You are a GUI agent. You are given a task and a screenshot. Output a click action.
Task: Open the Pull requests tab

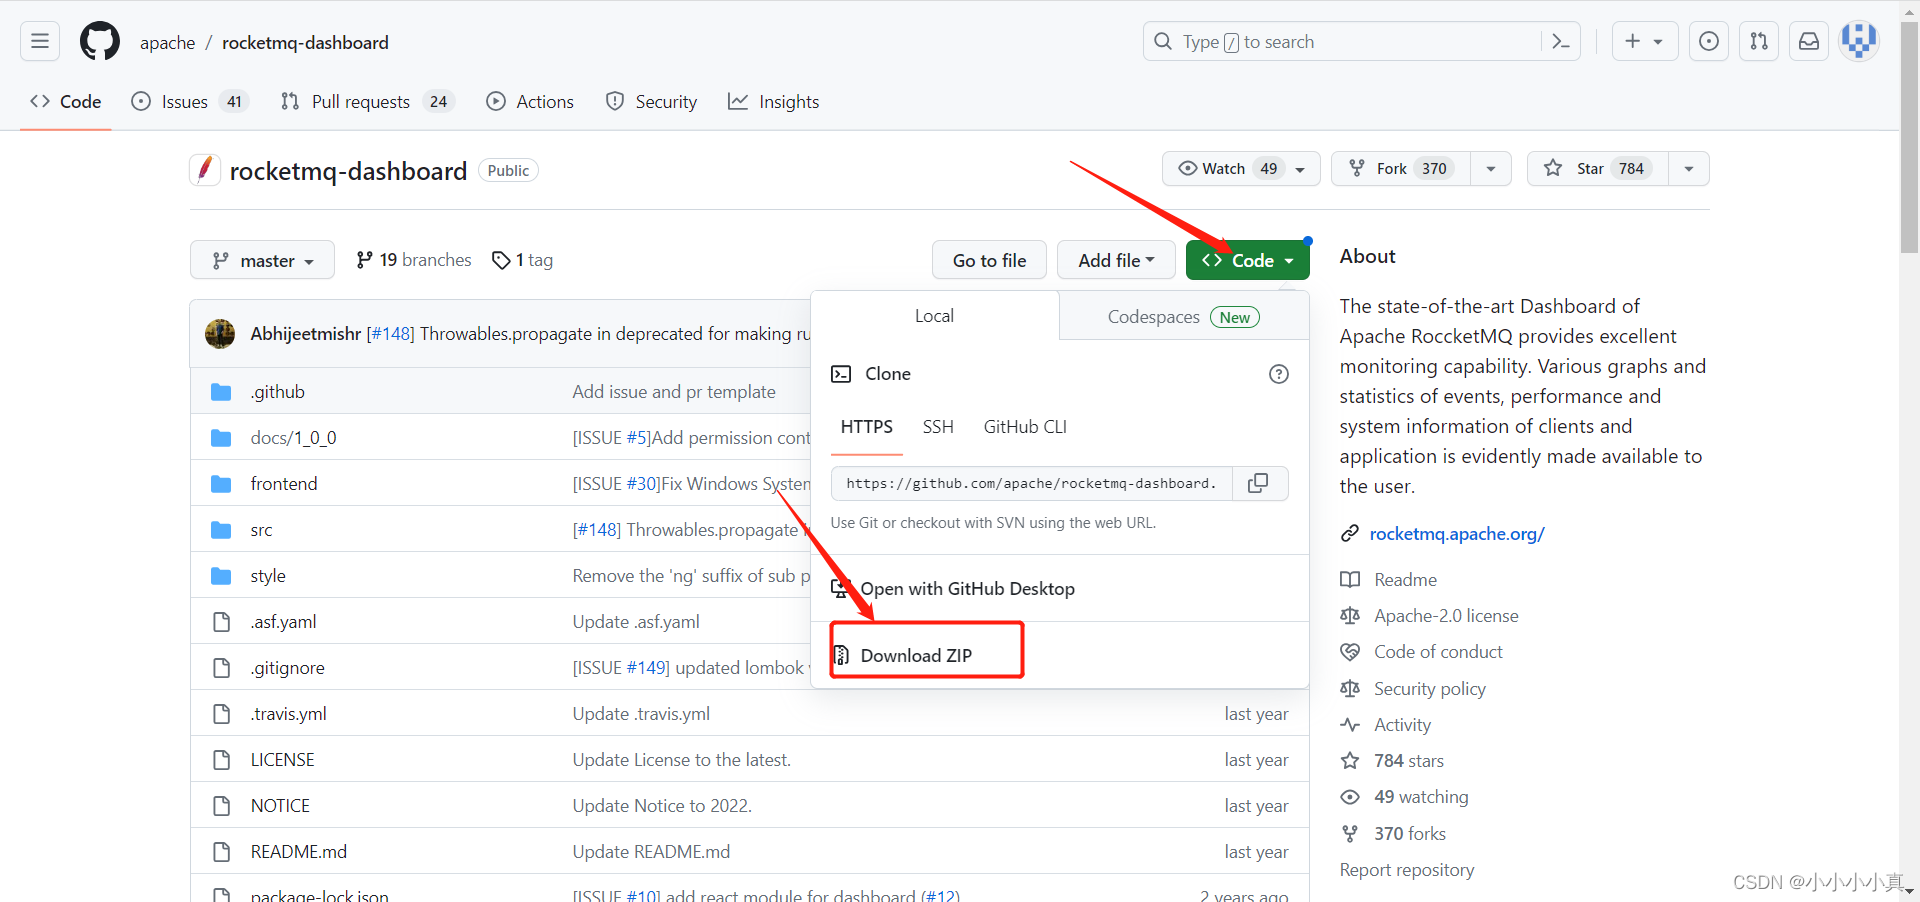367,101
